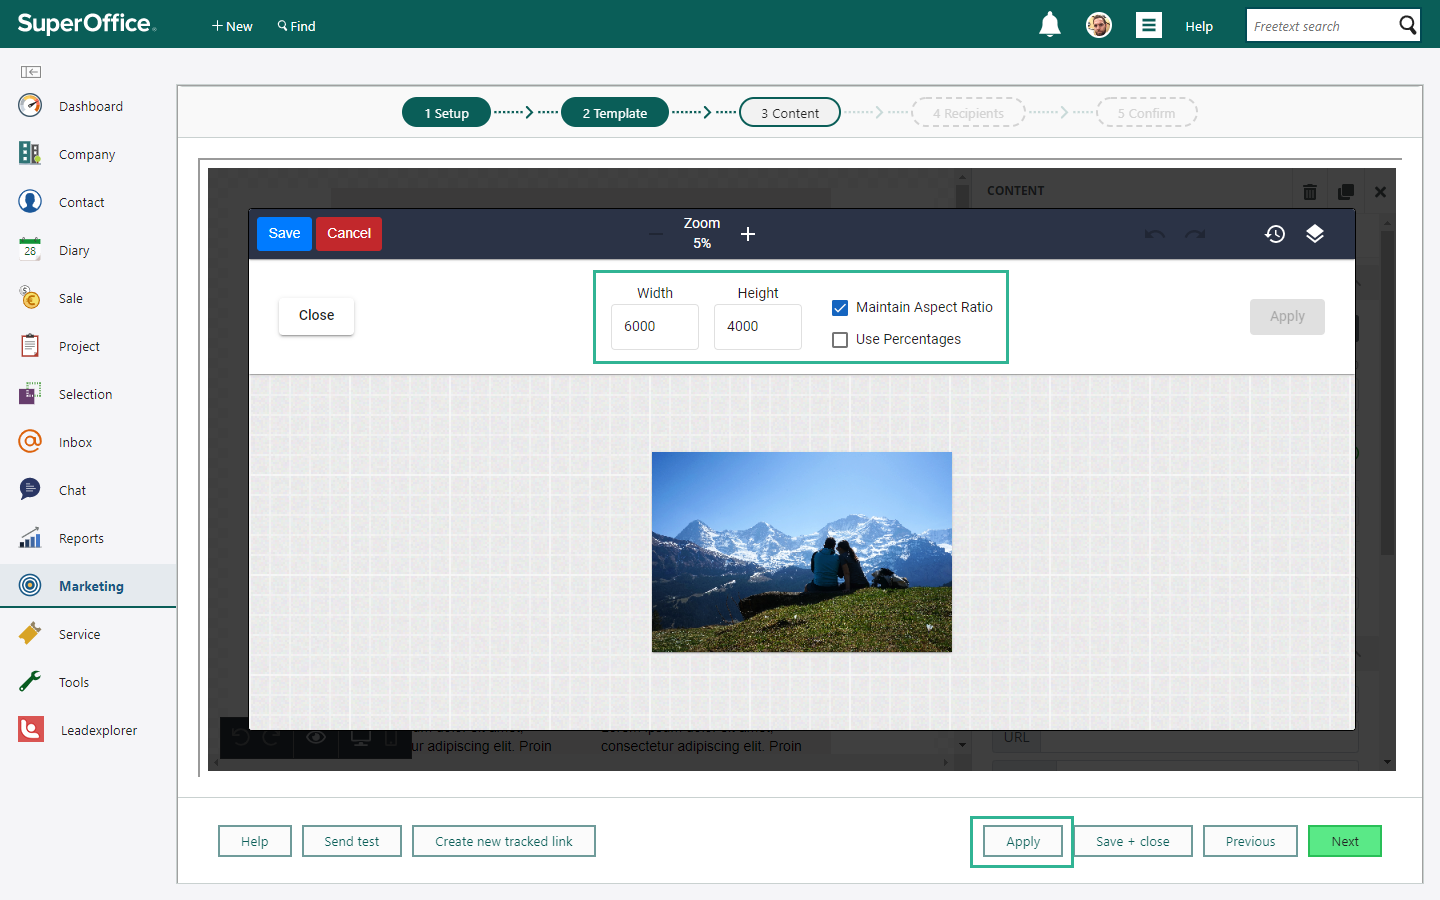Screen dimensions: 1440x900
Task: Go to the Previous step
Action: coord(1250,842)
